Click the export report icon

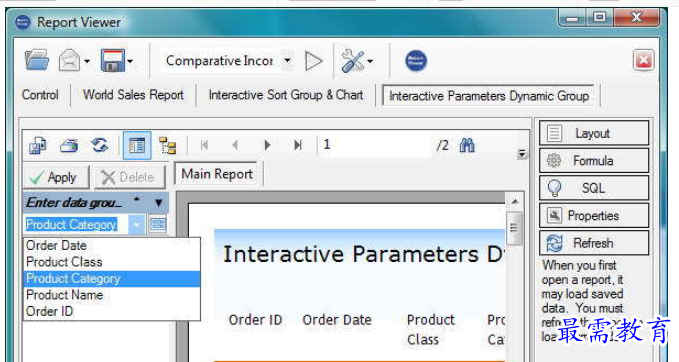(x=38, y=145)
